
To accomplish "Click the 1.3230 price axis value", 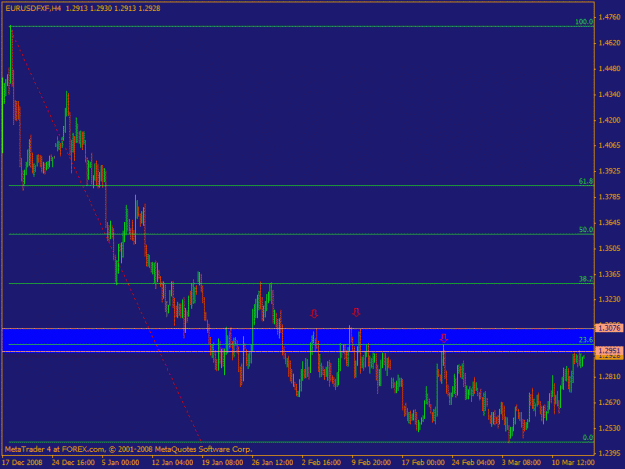I will (610, 299).
